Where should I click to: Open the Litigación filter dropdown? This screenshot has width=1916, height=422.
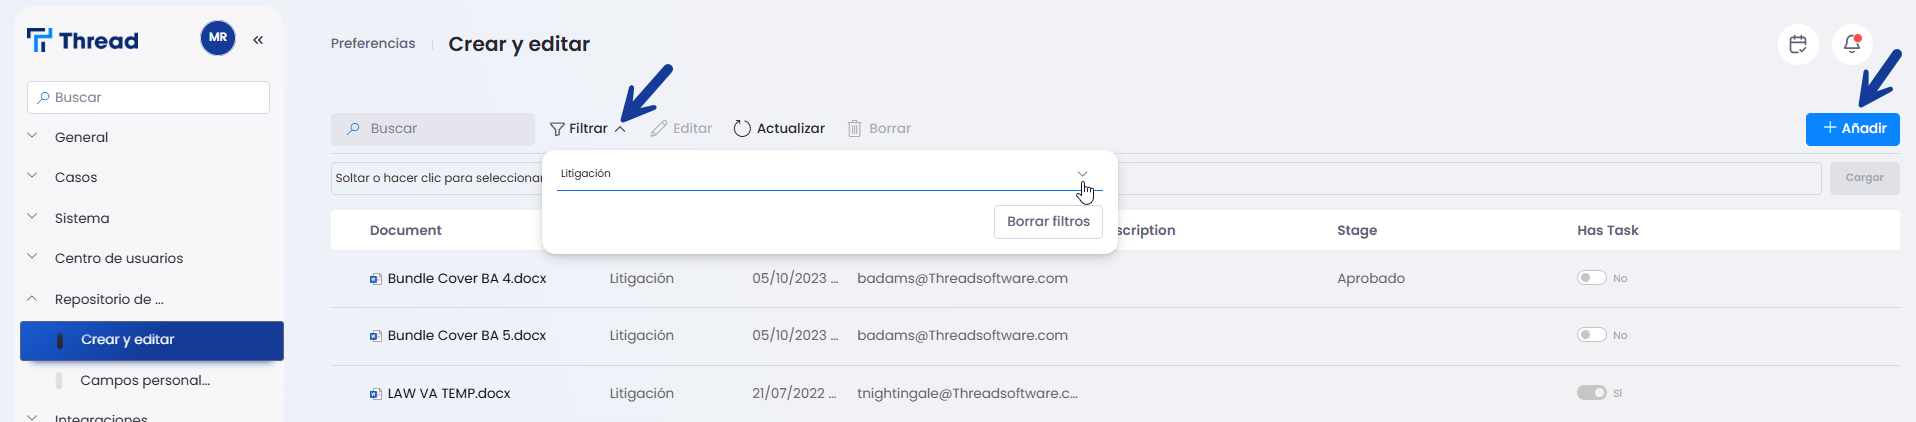coord(829,174)
